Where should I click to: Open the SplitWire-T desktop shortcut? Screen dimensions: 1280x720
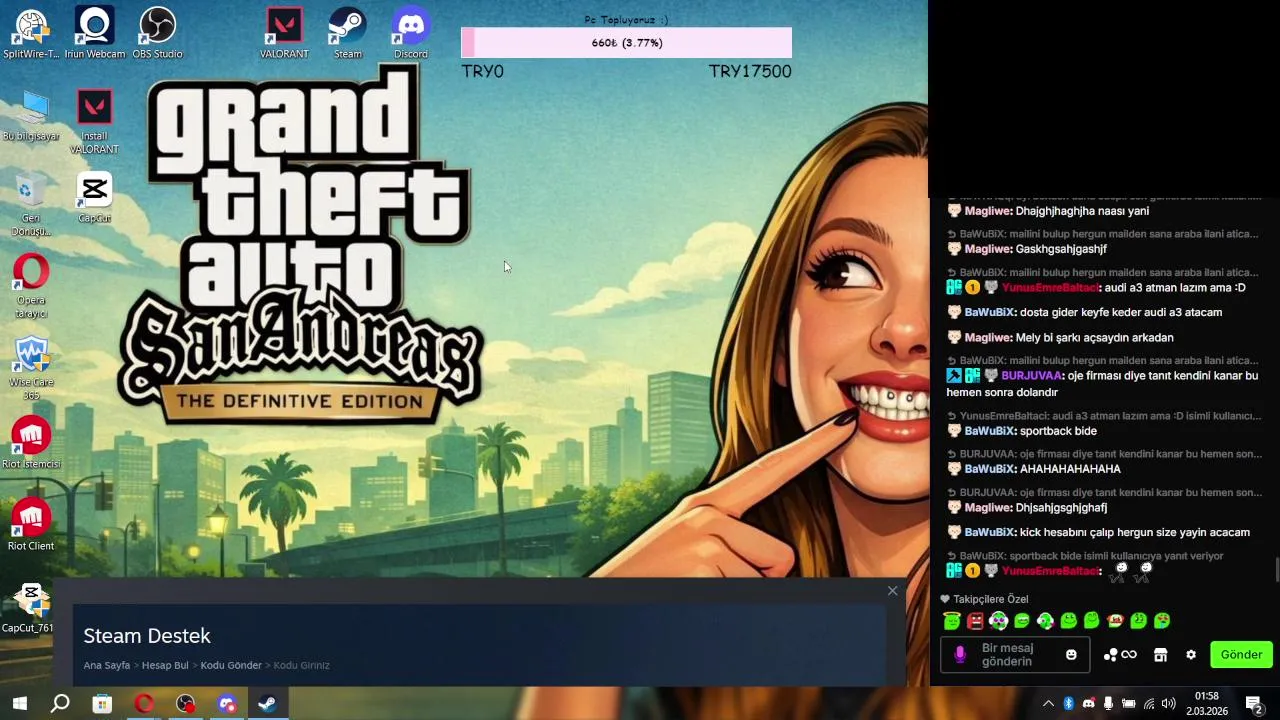pos(31,33)
